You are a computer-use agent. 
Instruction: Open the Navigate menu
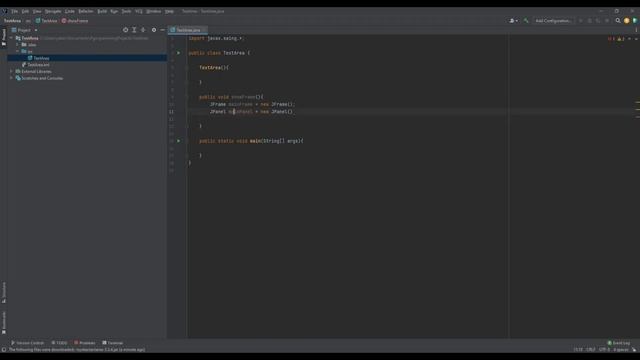coord(53,11)
